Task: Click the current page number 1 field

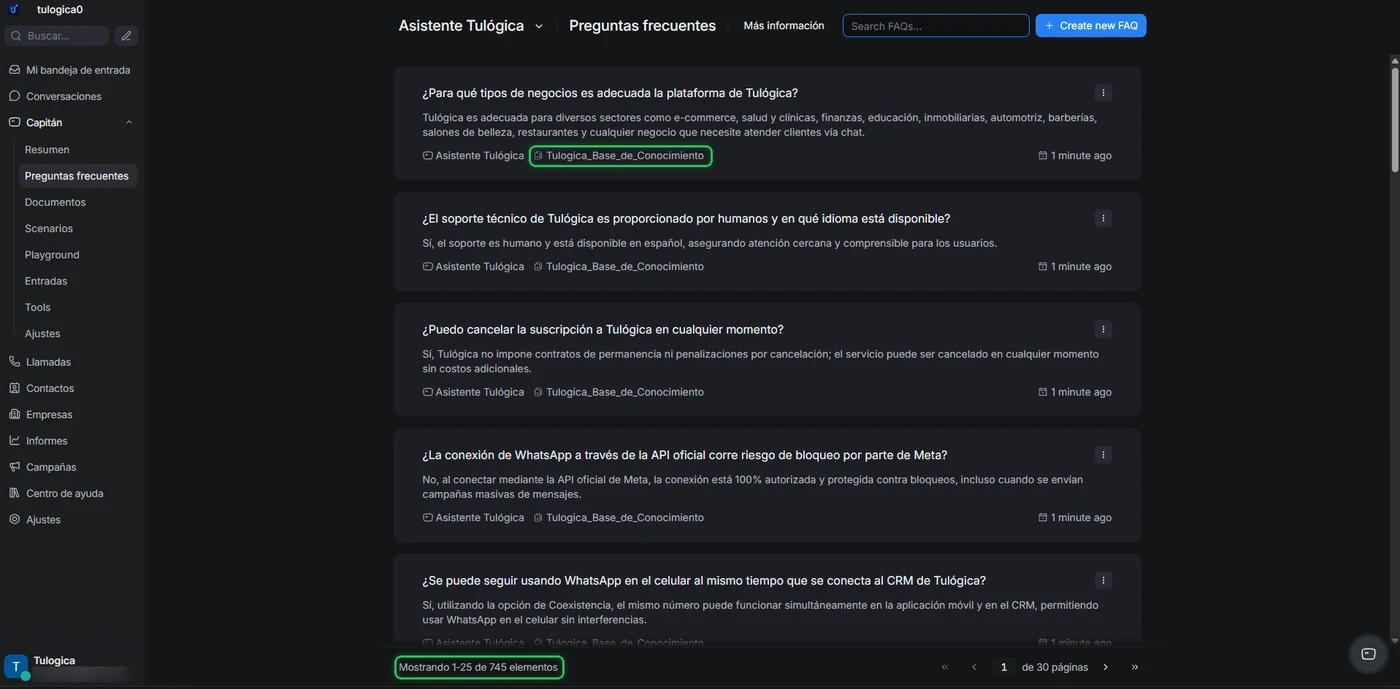Action: click(1004, 667)
